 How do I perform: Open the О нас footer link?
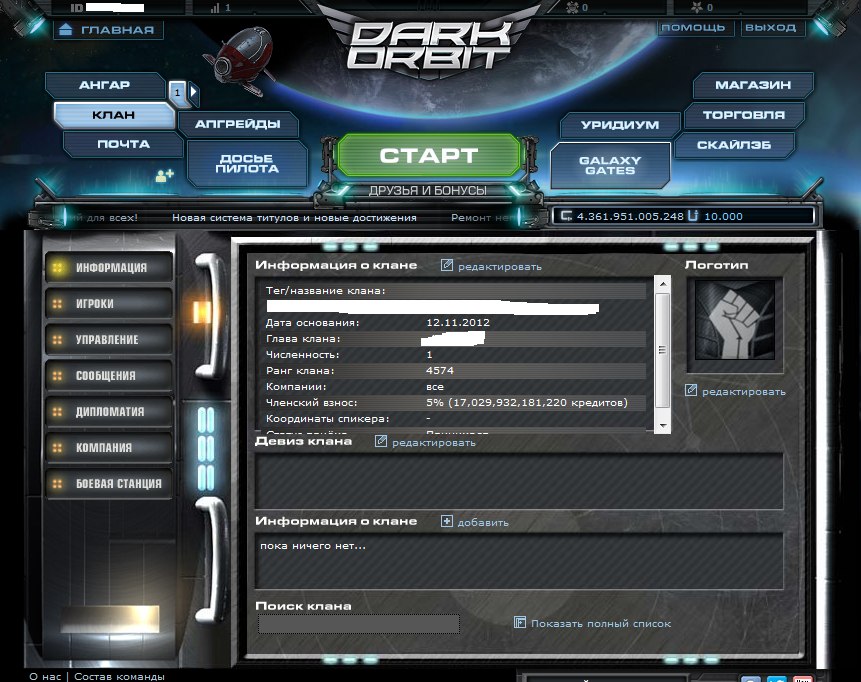click(x=45, y=677)
